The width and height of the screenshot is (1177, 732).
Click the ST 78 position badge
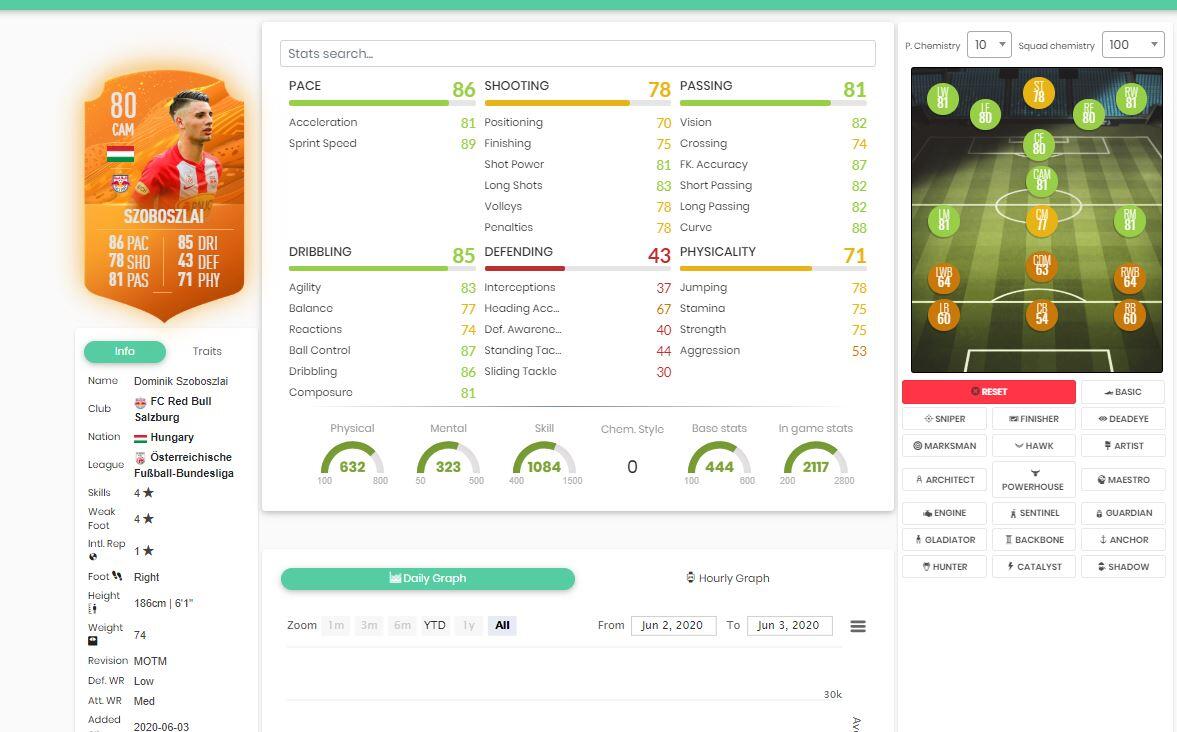coord(1039,93)
